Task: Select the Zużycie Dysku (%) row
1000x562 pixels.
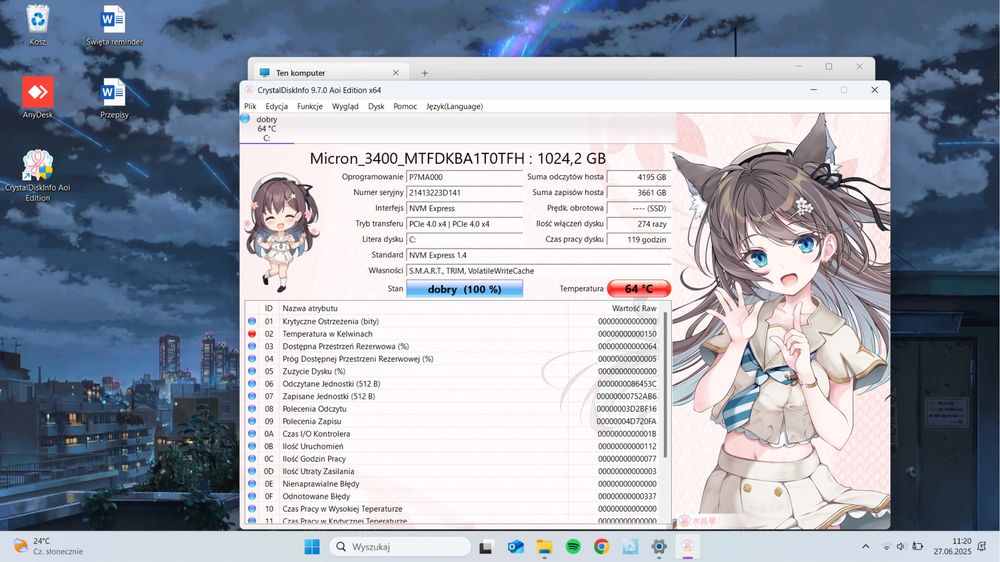Action: [x=454, y=371]
